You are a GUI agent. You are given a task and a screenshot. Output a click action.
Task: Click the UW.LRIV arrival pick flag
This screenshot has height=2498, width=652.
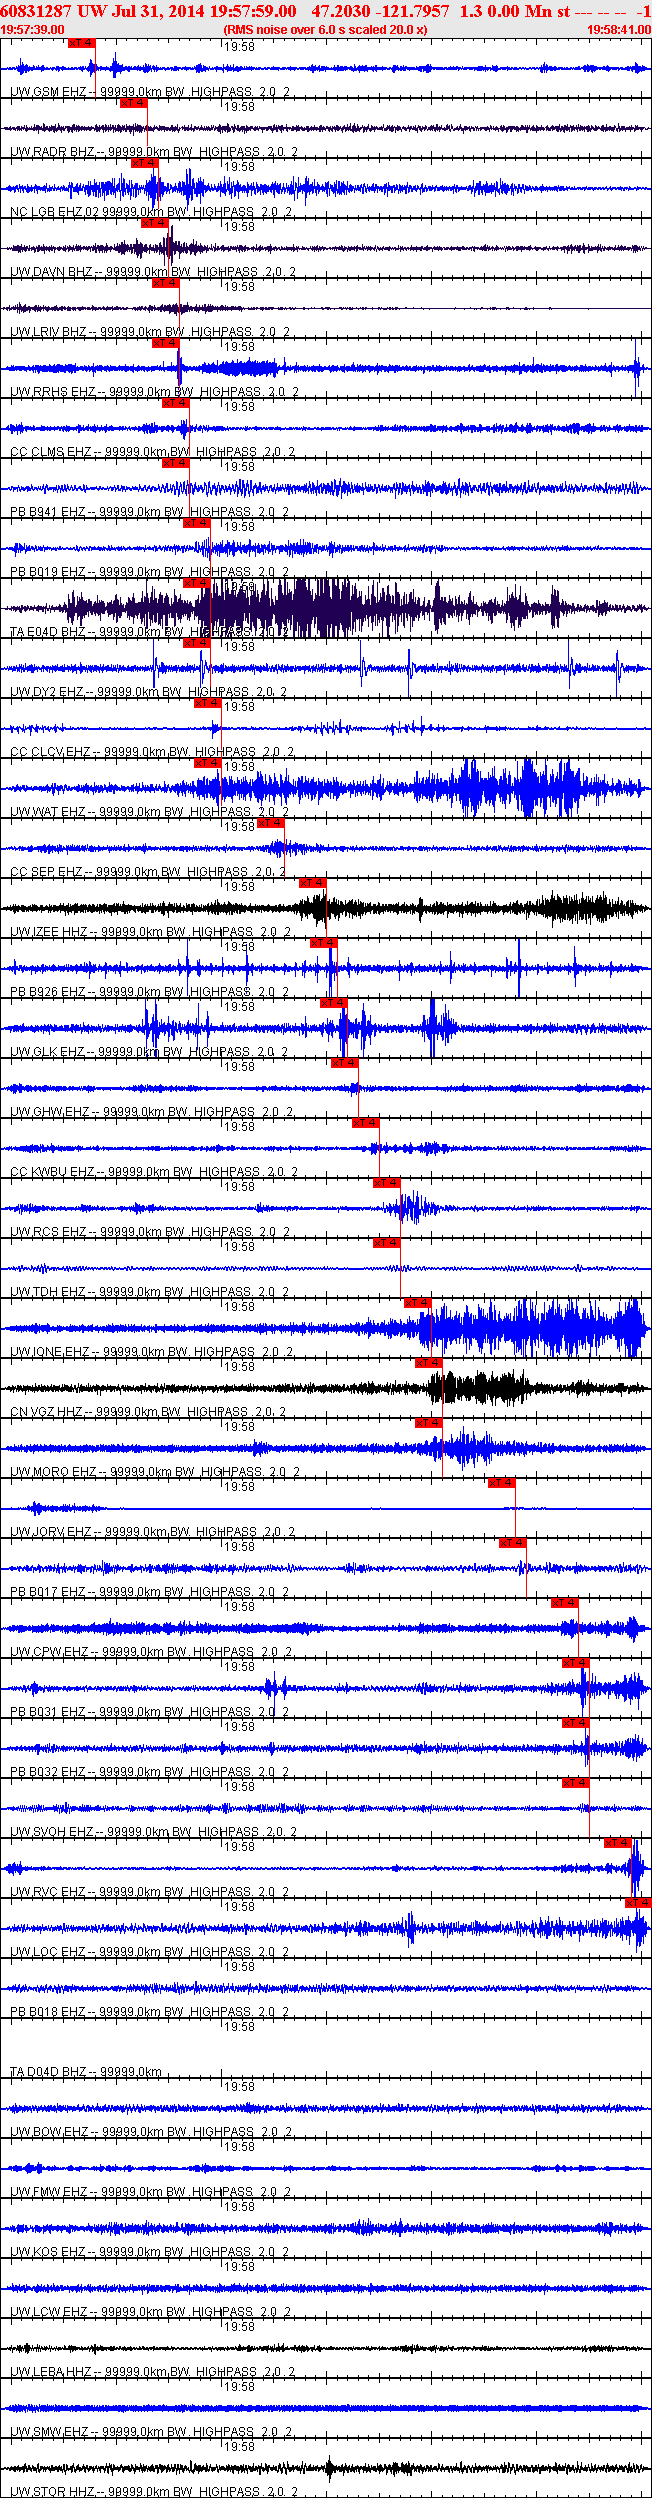coord(165,283)
